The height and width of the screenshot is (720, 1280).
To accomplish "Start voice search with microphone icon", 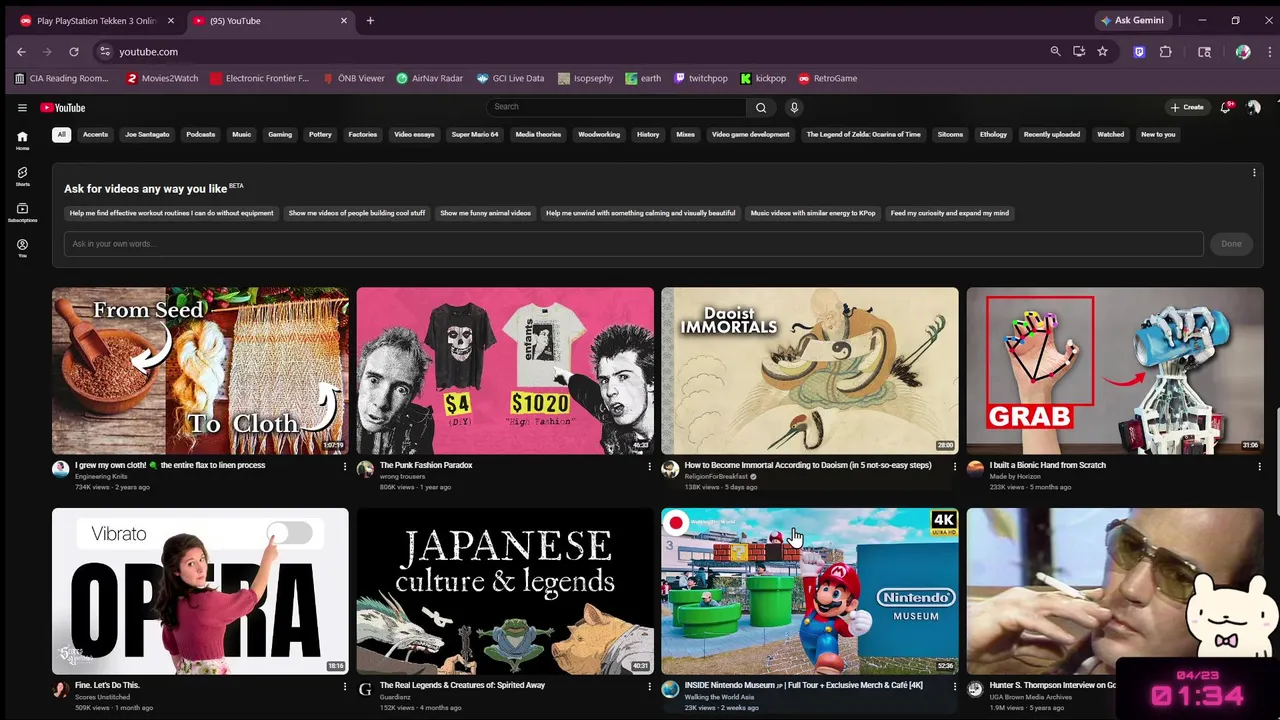I will click(x=794, y=107).
